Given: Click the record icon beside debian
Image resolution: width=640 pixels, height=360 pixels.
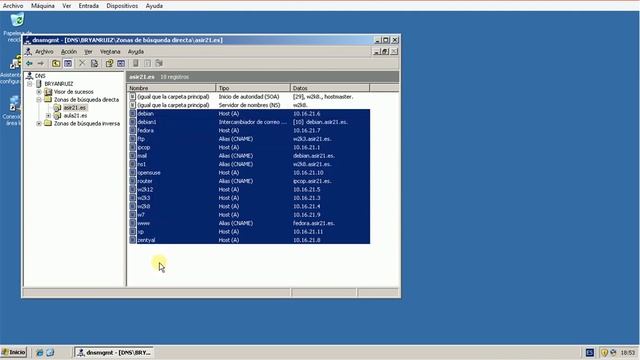Looking at the screenshot, I should pyautogui.click(x=133, y=113).
